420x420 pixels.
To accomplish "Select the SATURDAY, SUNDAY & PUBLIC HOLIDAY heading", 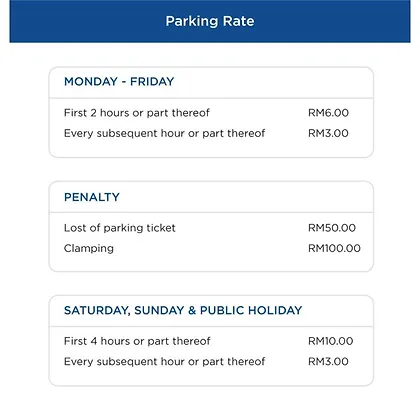I will (183, 310).
